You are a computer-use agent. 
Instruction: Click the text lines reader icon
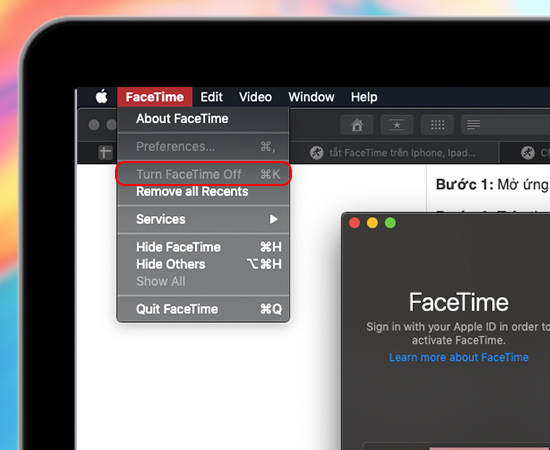click(473, 125)
